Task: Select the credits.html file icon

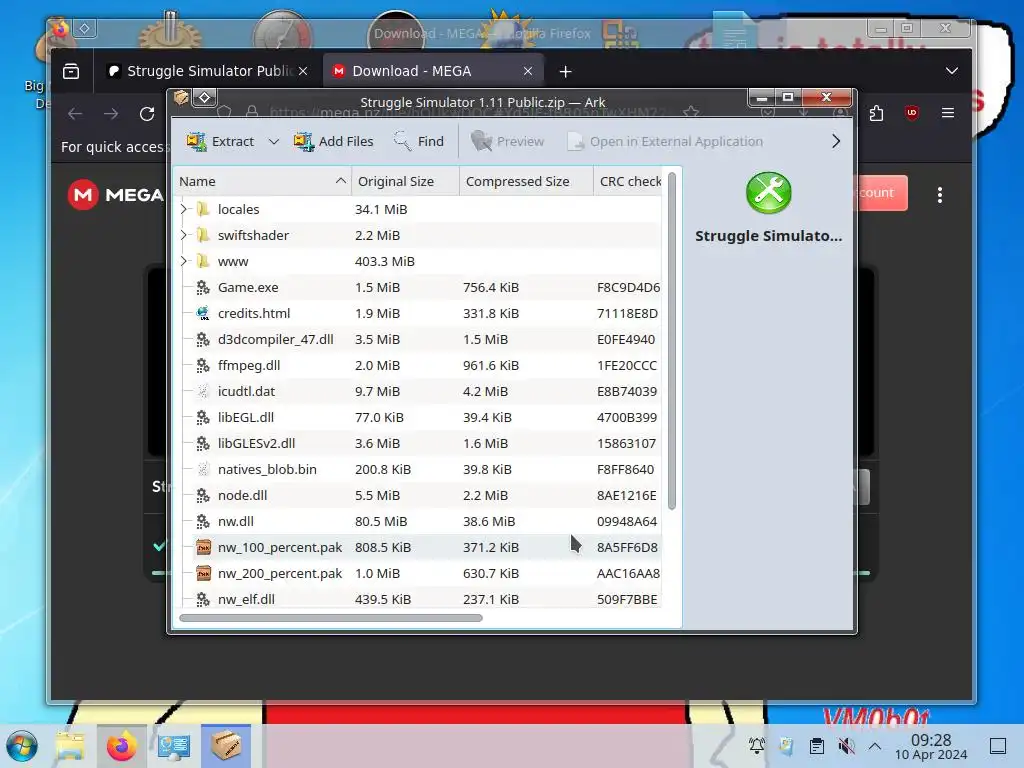Action: [x=203, y=313]
